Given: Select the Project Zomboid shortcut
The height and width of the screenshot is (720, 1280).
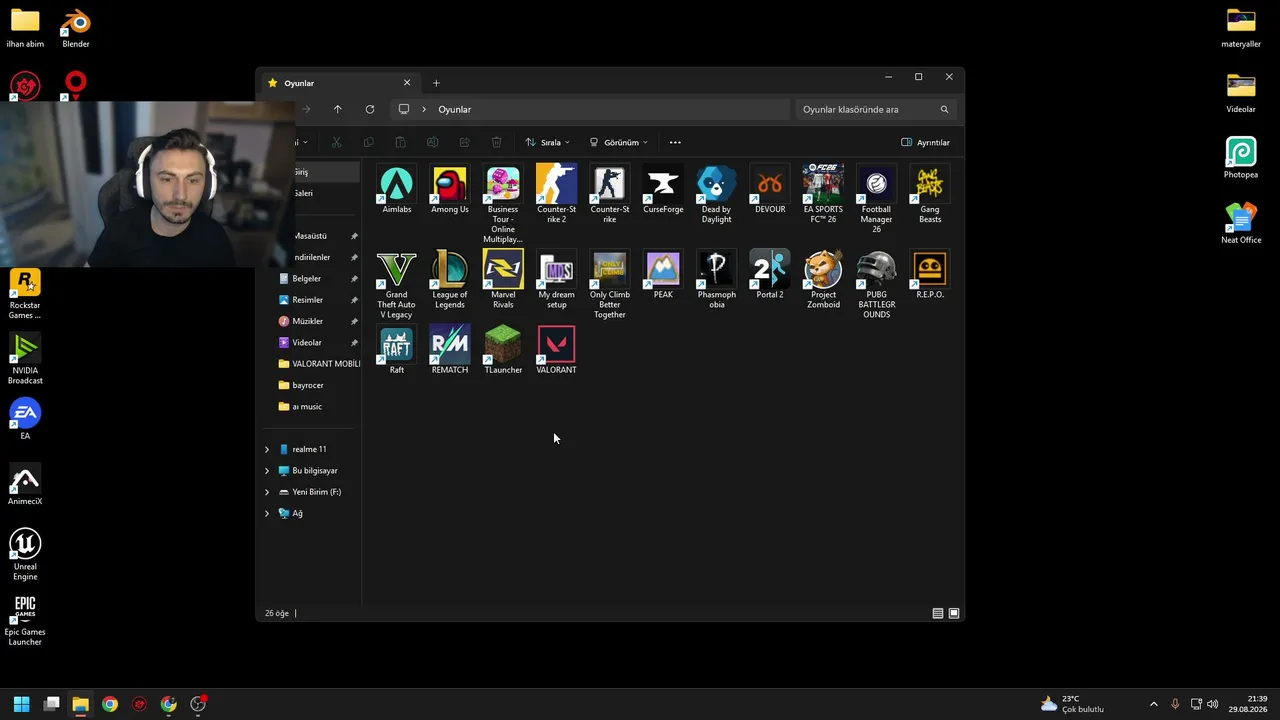Looking at the screenshot, I should tap(823, 279).
